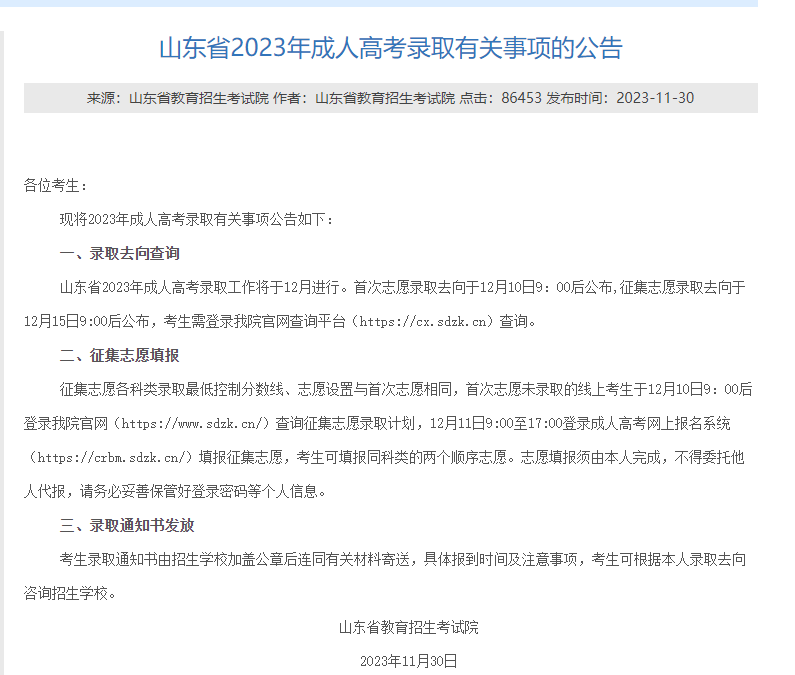Click the announcement title 山东省2023年成人高考录取有关事项的公告
795x675 pixels.
pyautogui.click(x=391, y=48)
